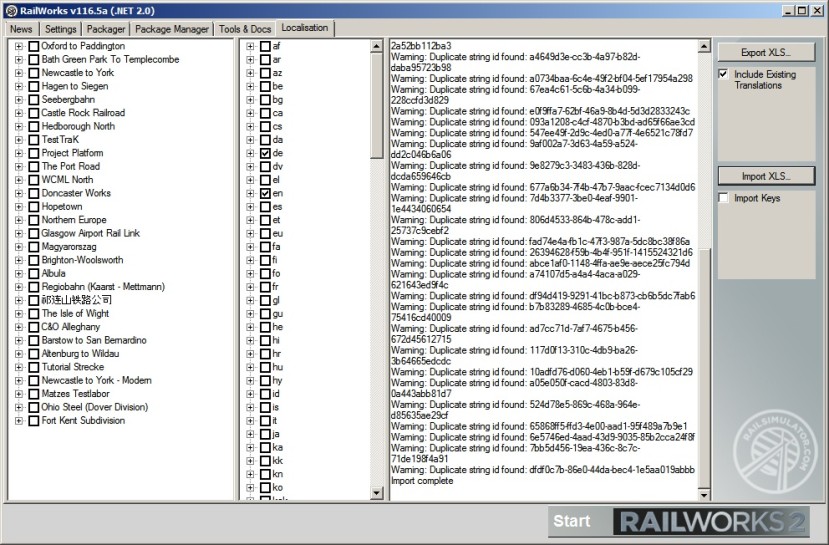The image size is (829, 545).
Task: Select Tutorial Strecke route
Action: (x=72, y=367)
